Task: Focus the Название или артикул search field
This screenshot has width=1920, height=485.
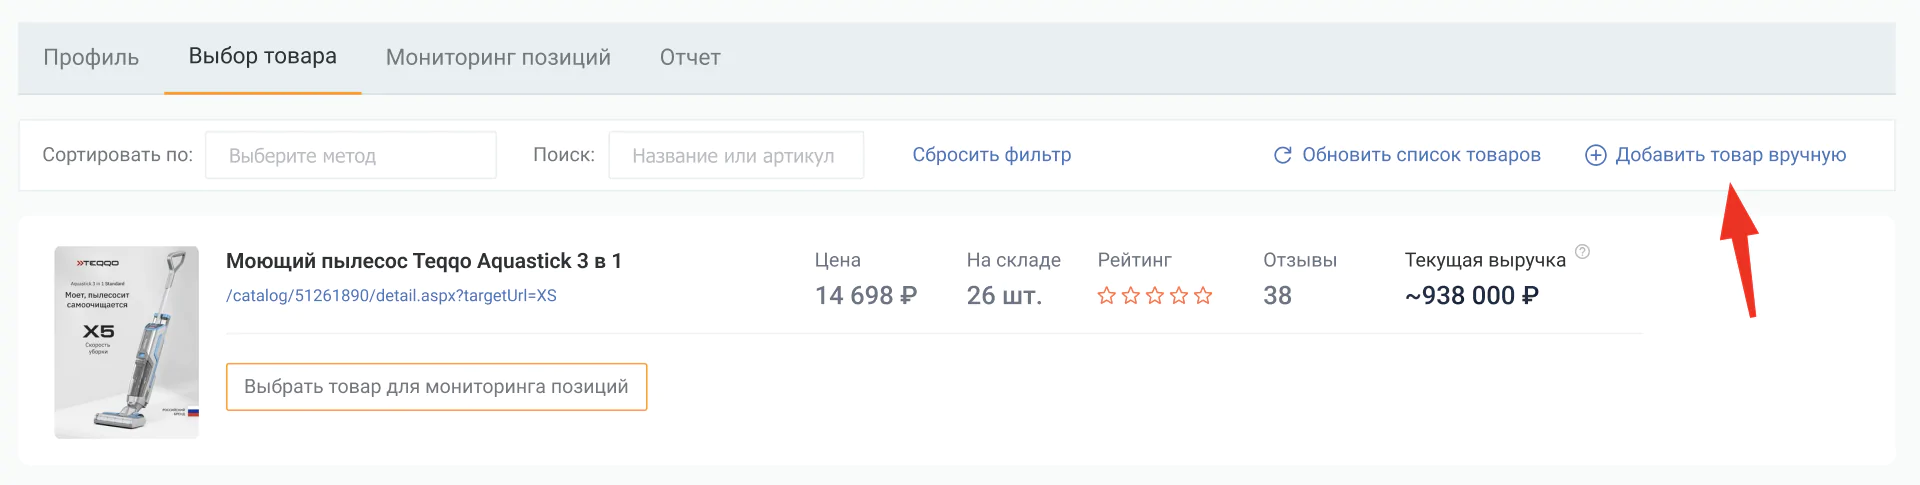Action: (736, 155)
